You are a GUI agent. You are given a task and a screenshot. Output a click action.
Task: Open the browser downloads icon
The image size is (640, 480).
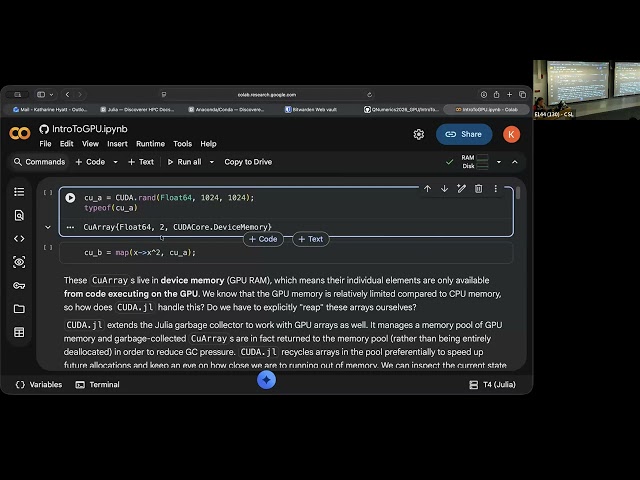(484, 94)
